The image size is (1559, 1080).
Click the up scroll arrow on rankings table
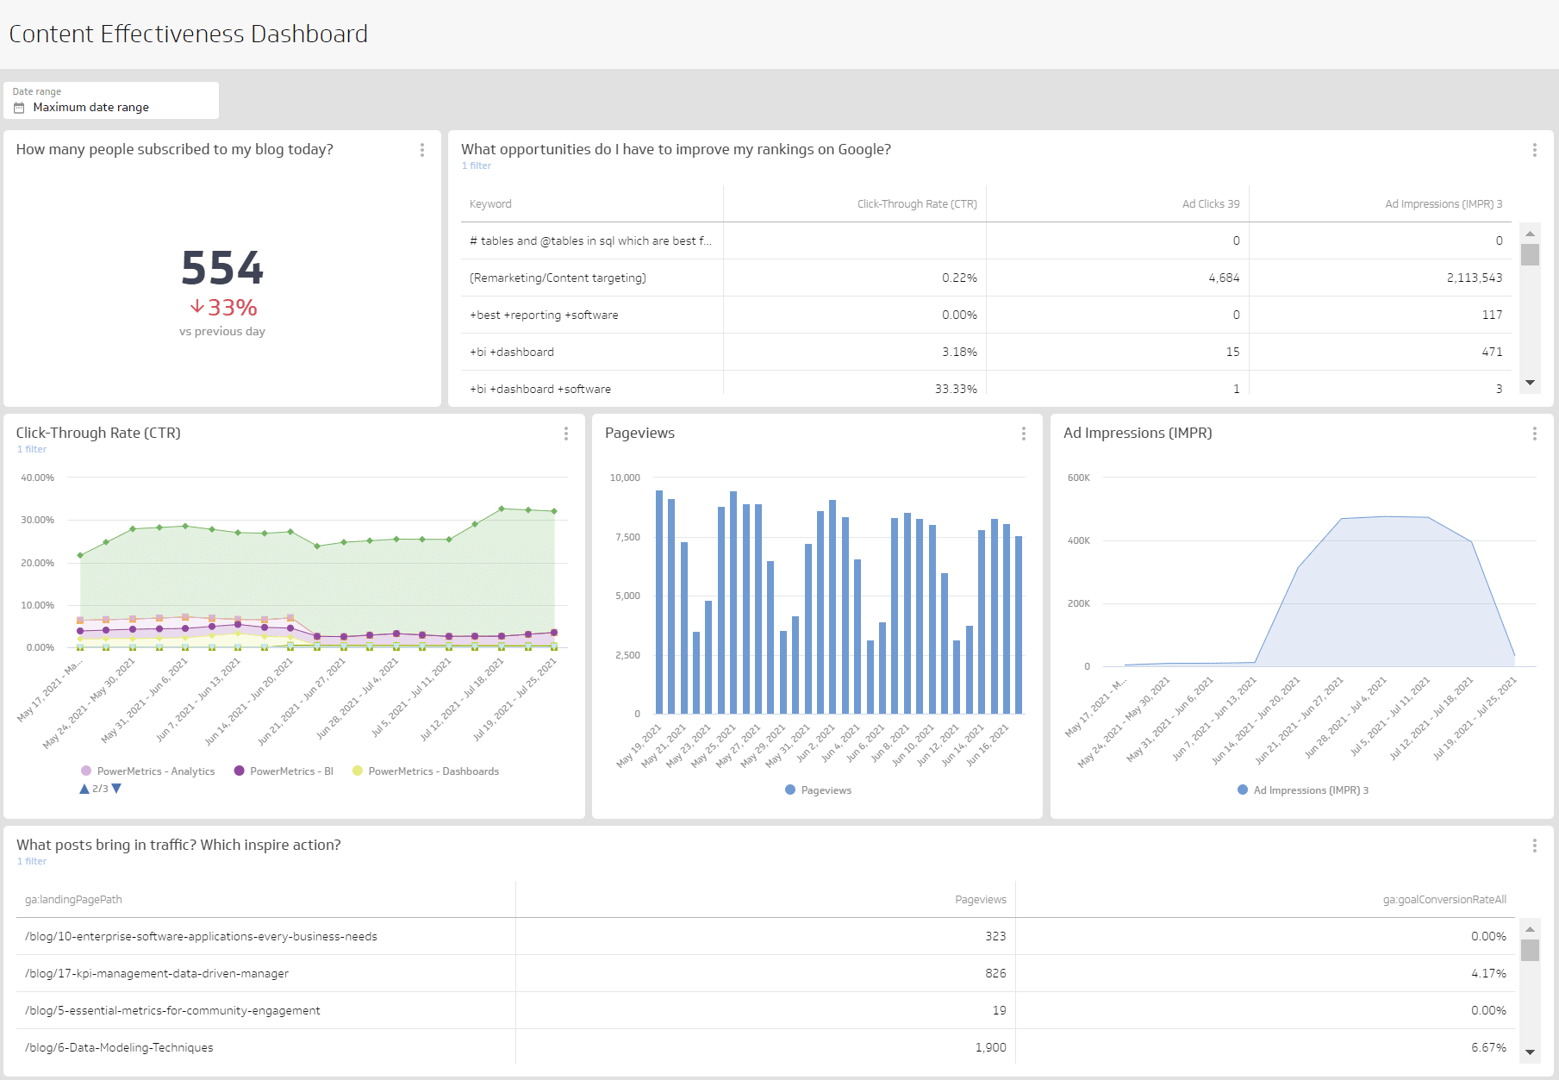click(x=1530, y=232)
